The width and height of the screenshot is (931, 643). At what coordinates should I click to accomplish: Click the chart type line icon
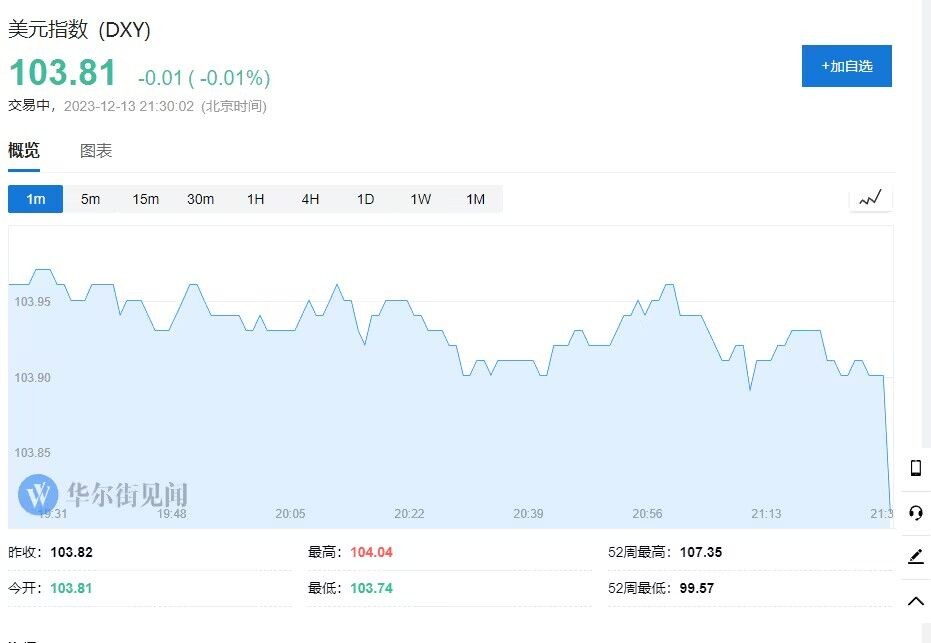point(870,198)
